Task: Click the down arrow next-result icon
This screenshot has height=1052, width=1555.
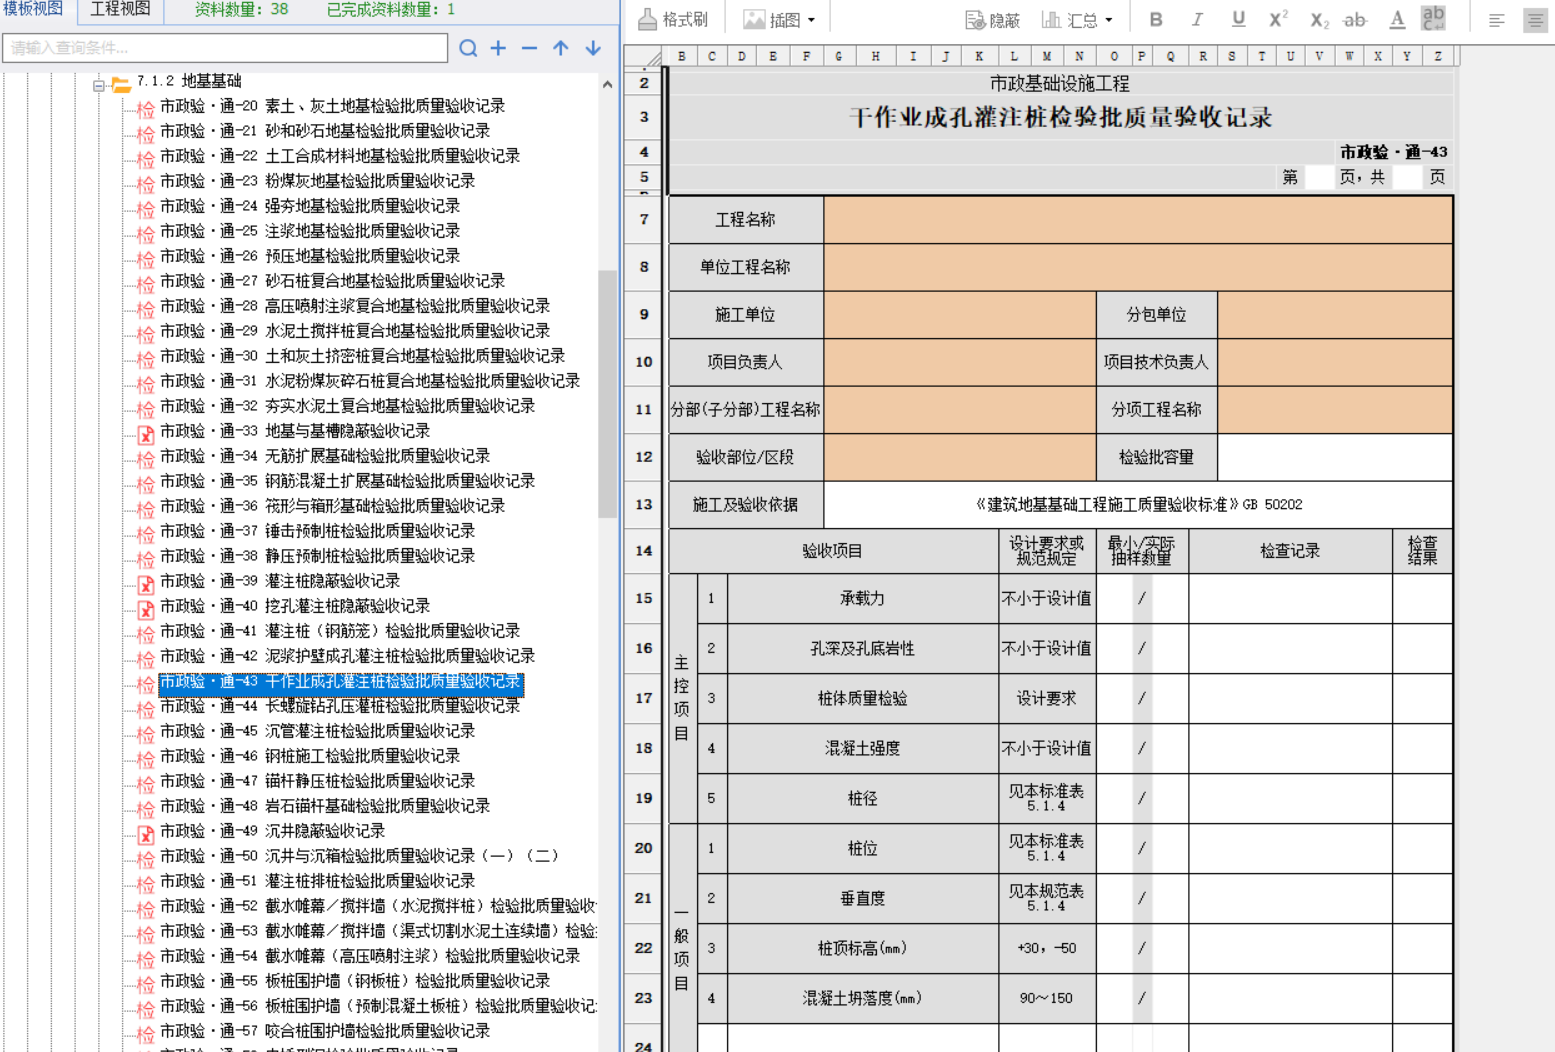Action: click(593, 48)
